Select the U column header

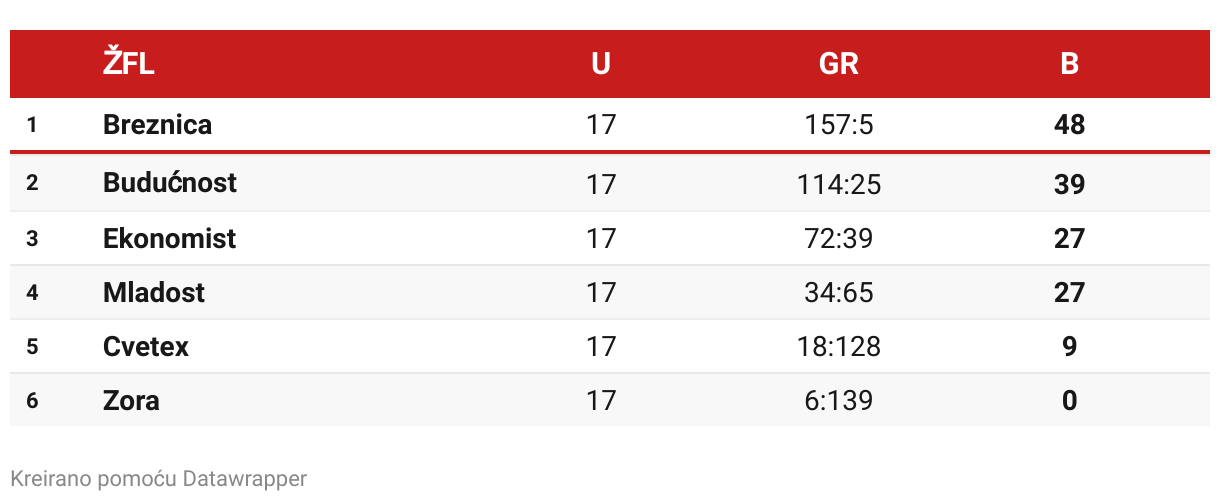[601, 64]
